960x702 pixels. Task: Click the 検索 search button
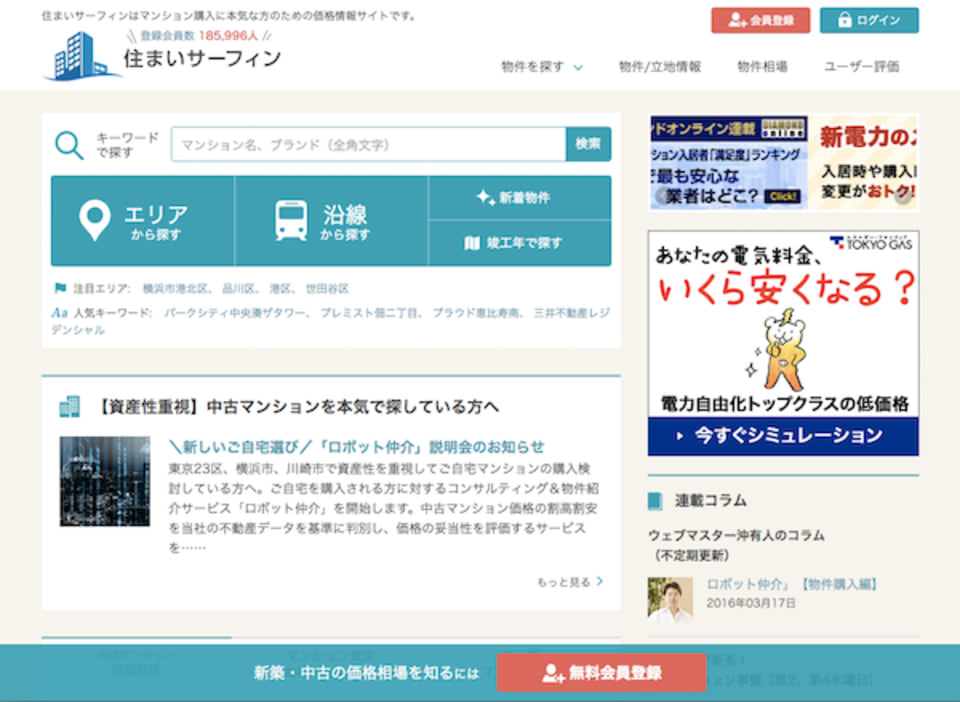click(x=588, y=144)
